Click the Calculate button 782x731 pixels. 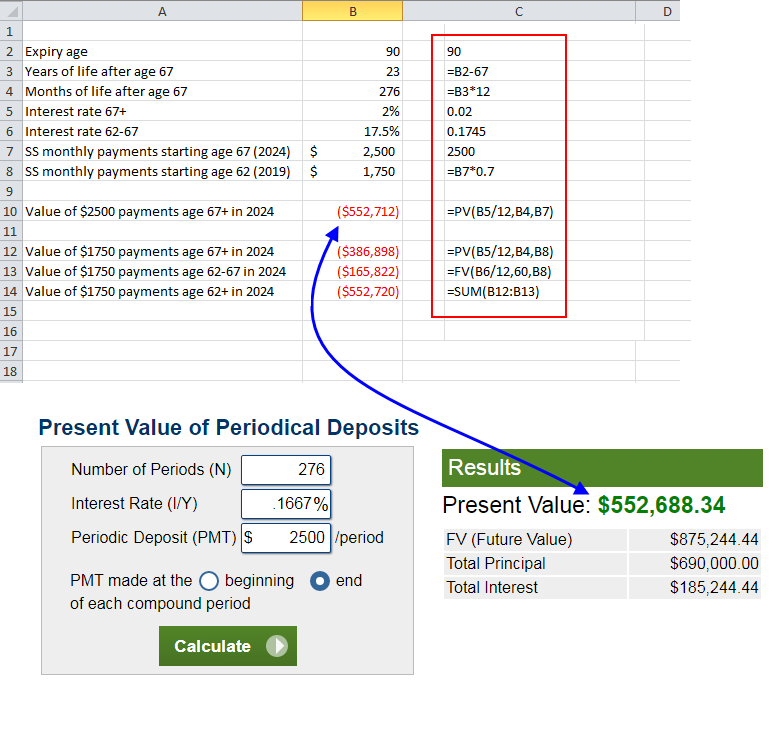[x=227, y=646]
